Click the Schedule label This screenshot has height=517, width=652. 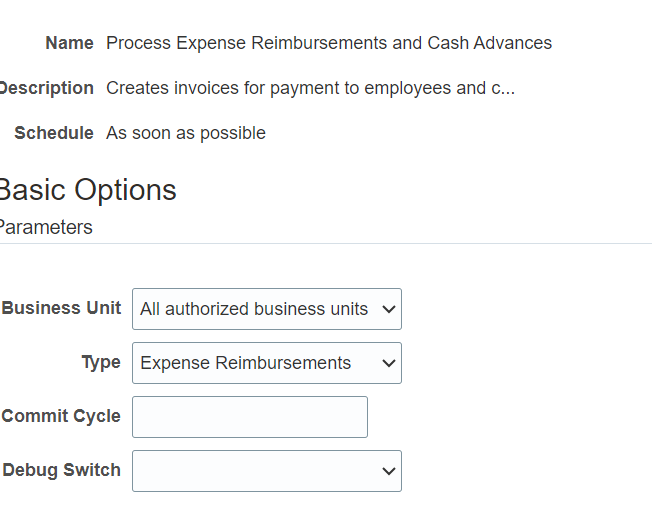click(x=54, y=133)
